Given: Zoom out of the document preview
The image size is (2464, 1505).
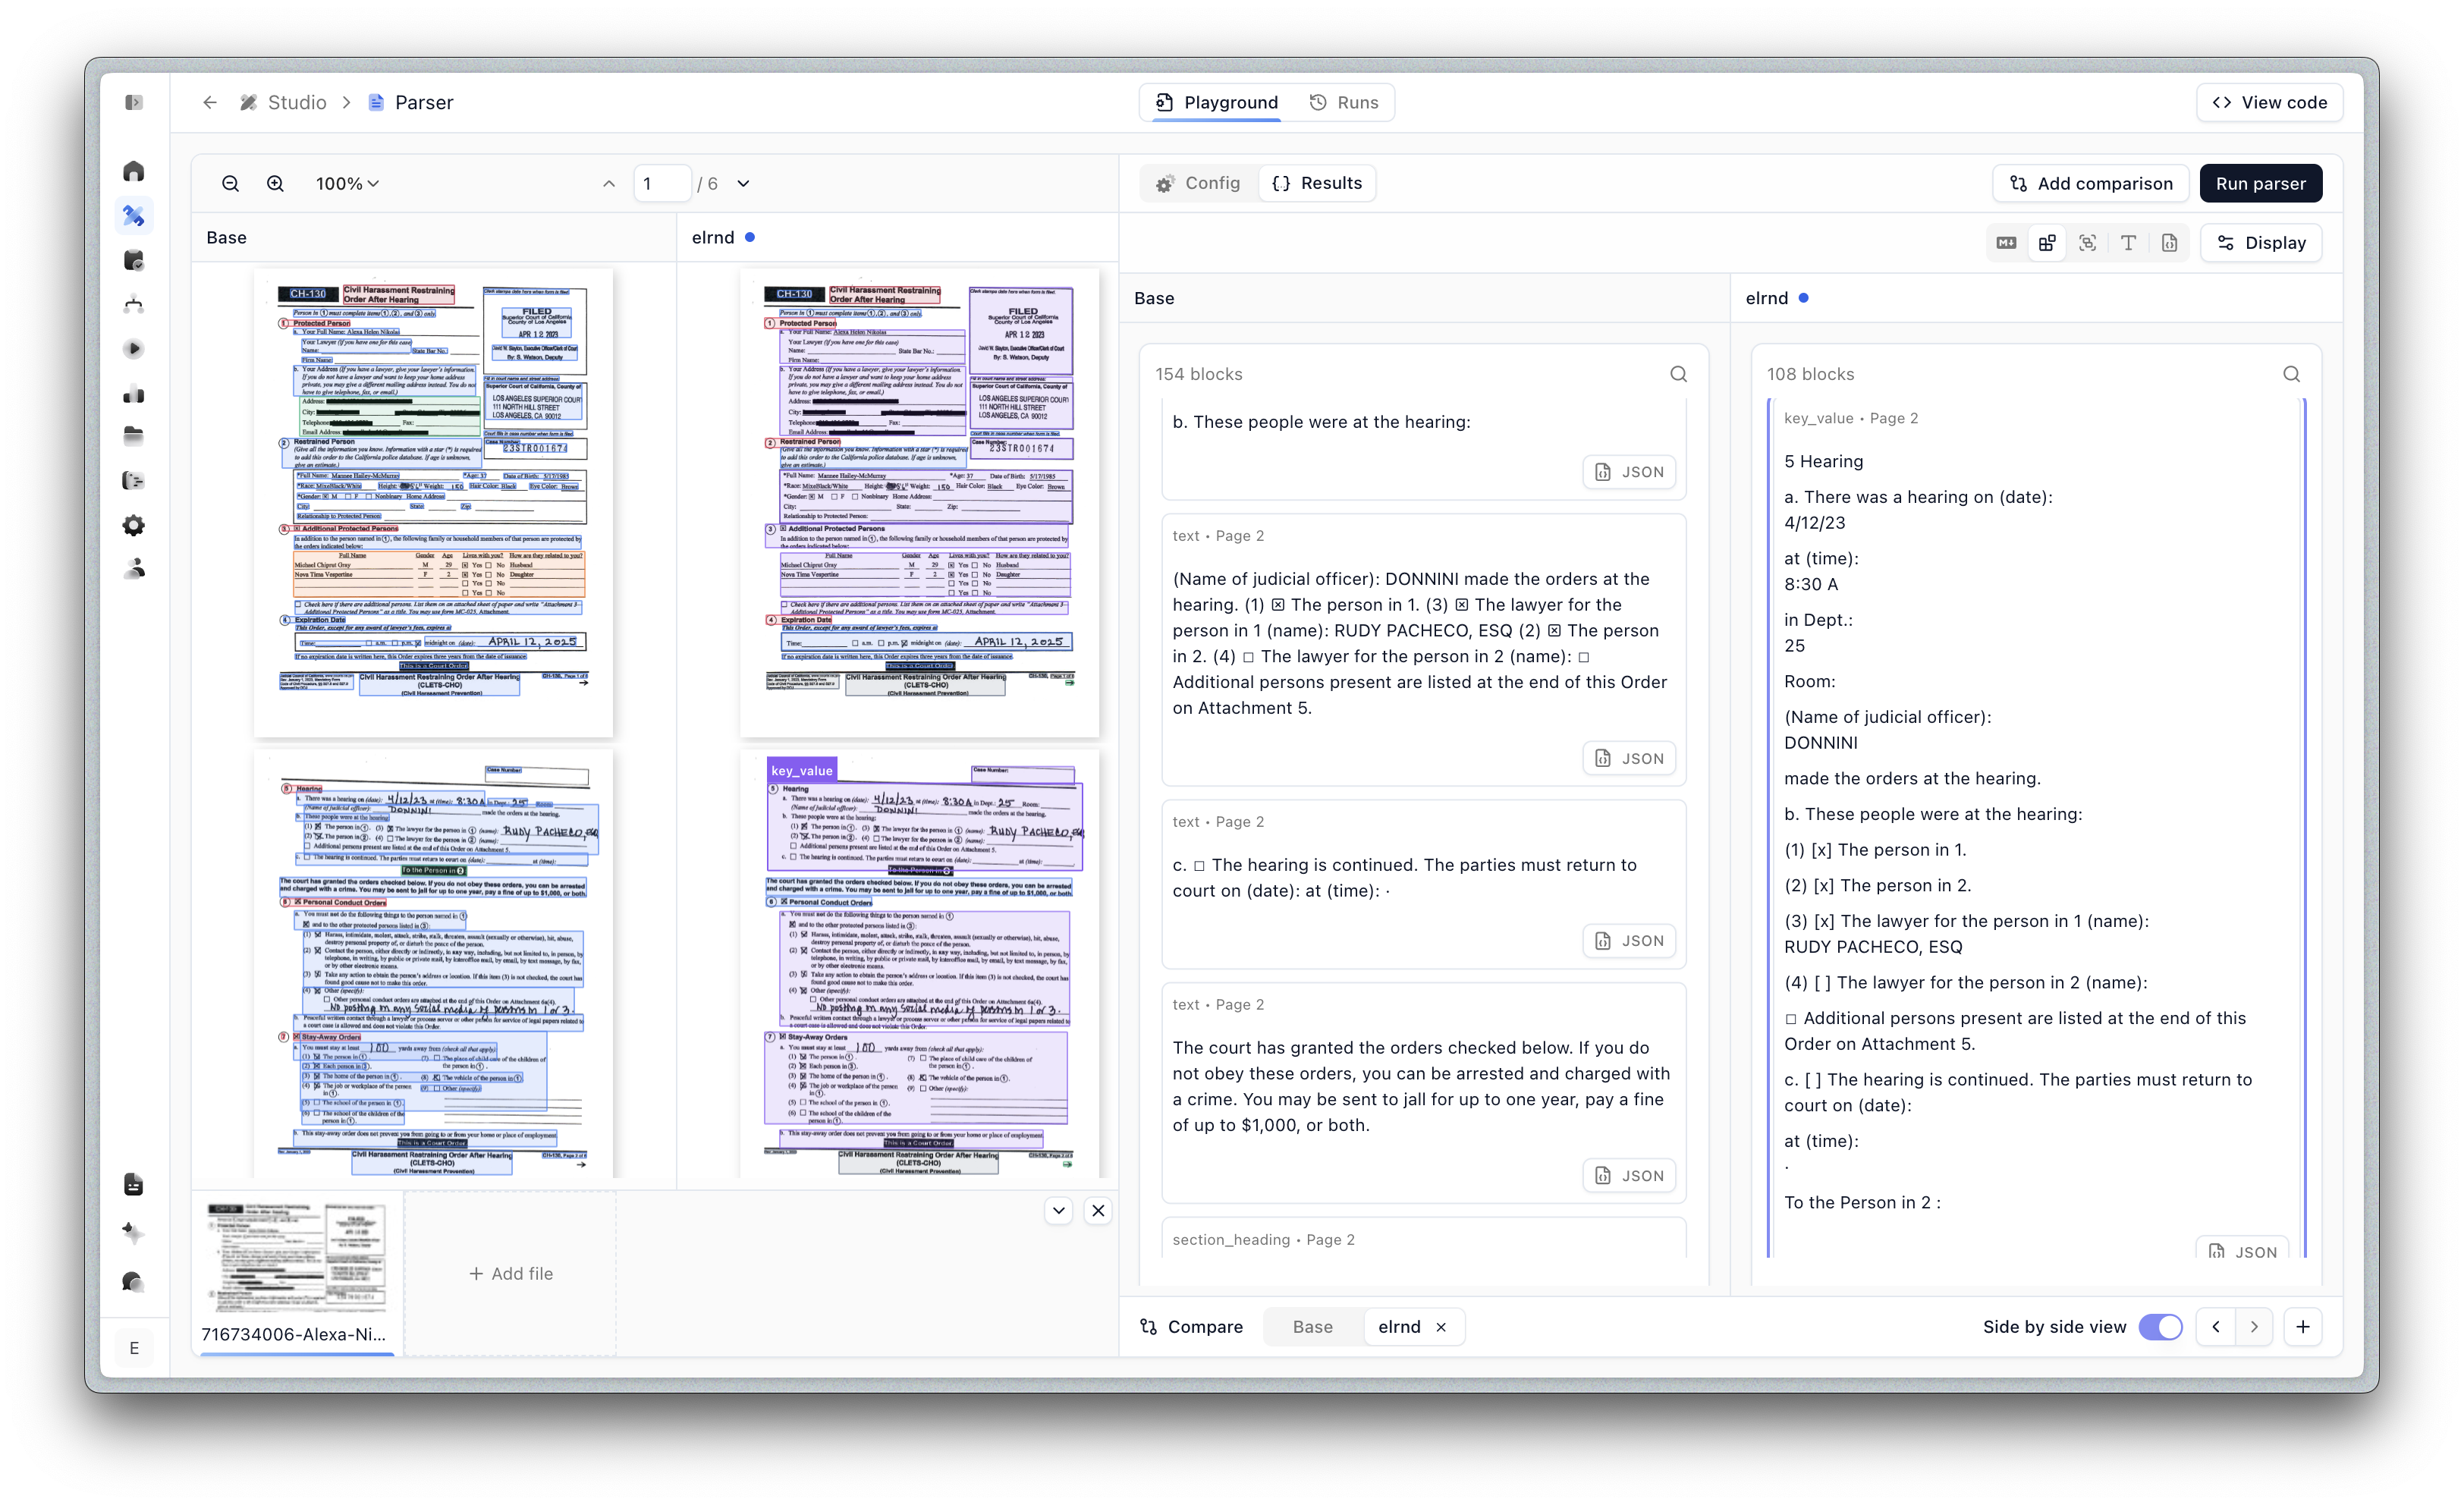Looking at the screenshot, I should pos(231,184).
